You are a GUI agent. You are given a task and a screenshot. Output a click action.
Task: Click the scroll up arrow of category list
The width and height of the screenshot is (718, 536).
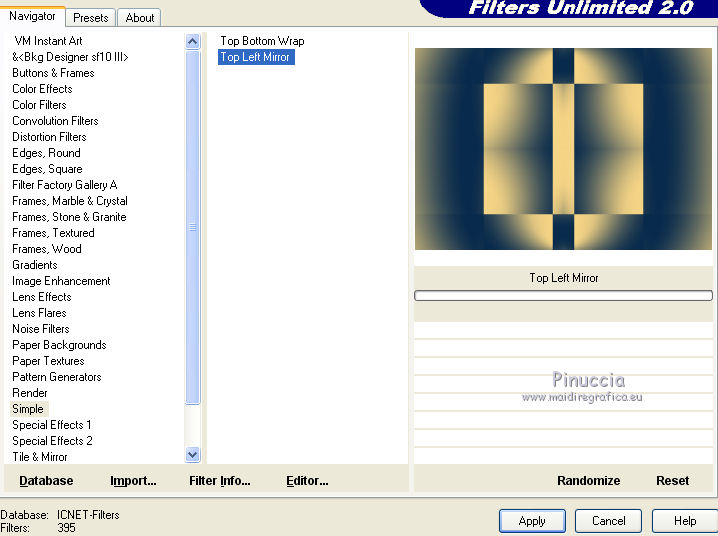point(193,42)
